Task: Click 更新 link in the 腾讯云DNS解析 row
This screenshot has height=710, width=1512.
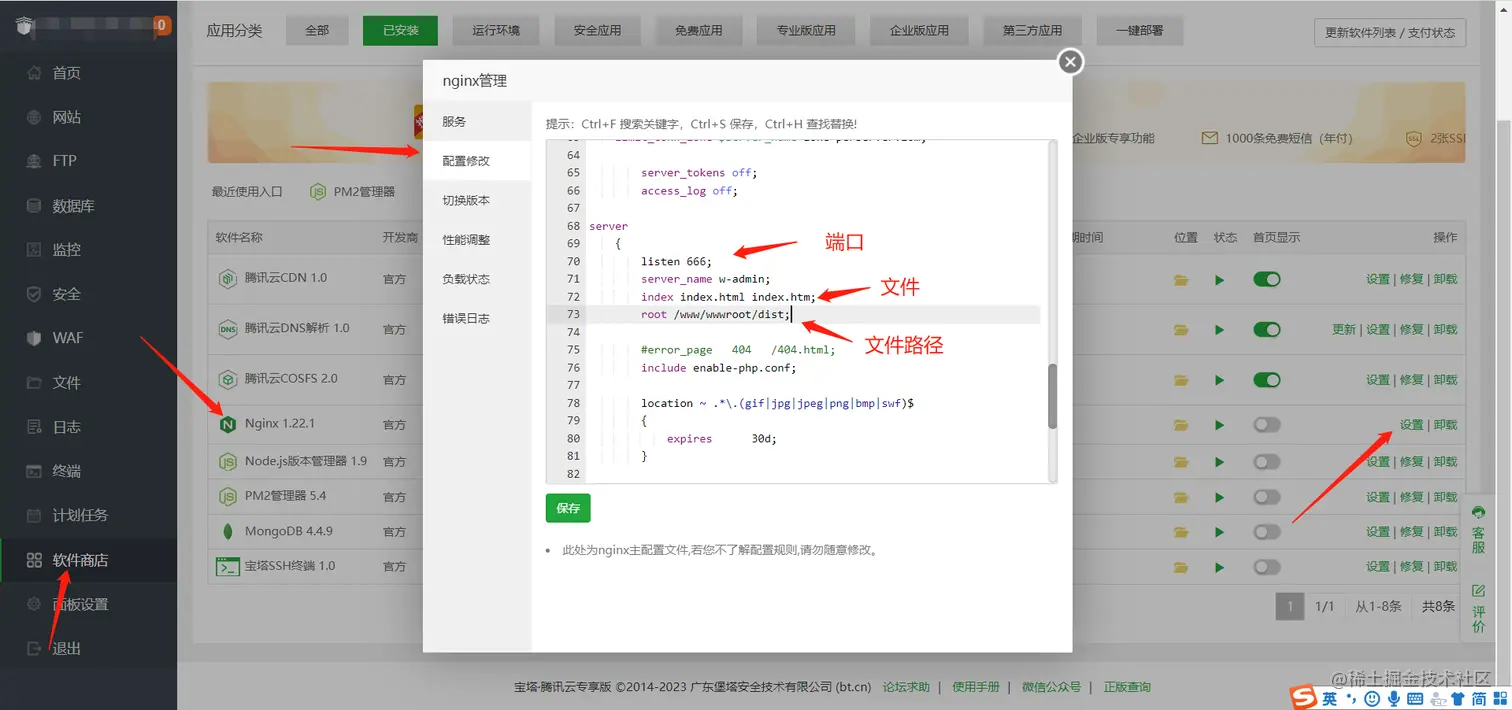Action: 1344,330
